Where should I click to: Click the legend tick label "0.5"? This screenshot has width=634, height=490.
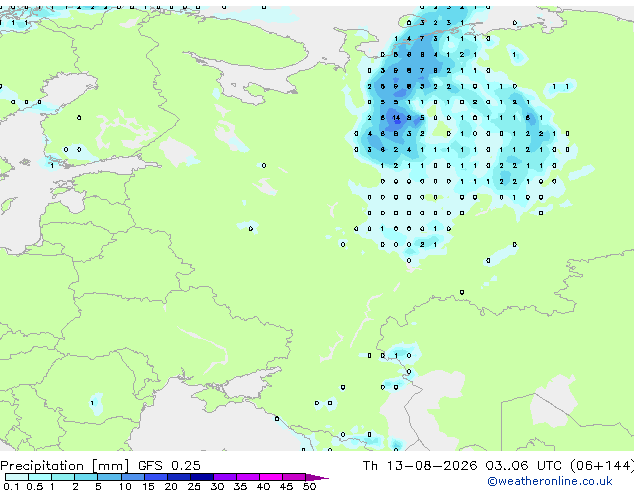[35, 486]
